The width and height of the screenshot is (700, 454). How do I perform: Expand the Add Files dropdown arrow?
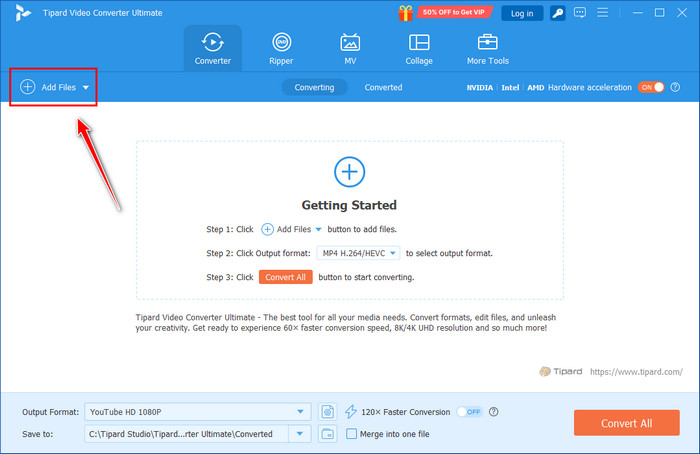point(86,88)
